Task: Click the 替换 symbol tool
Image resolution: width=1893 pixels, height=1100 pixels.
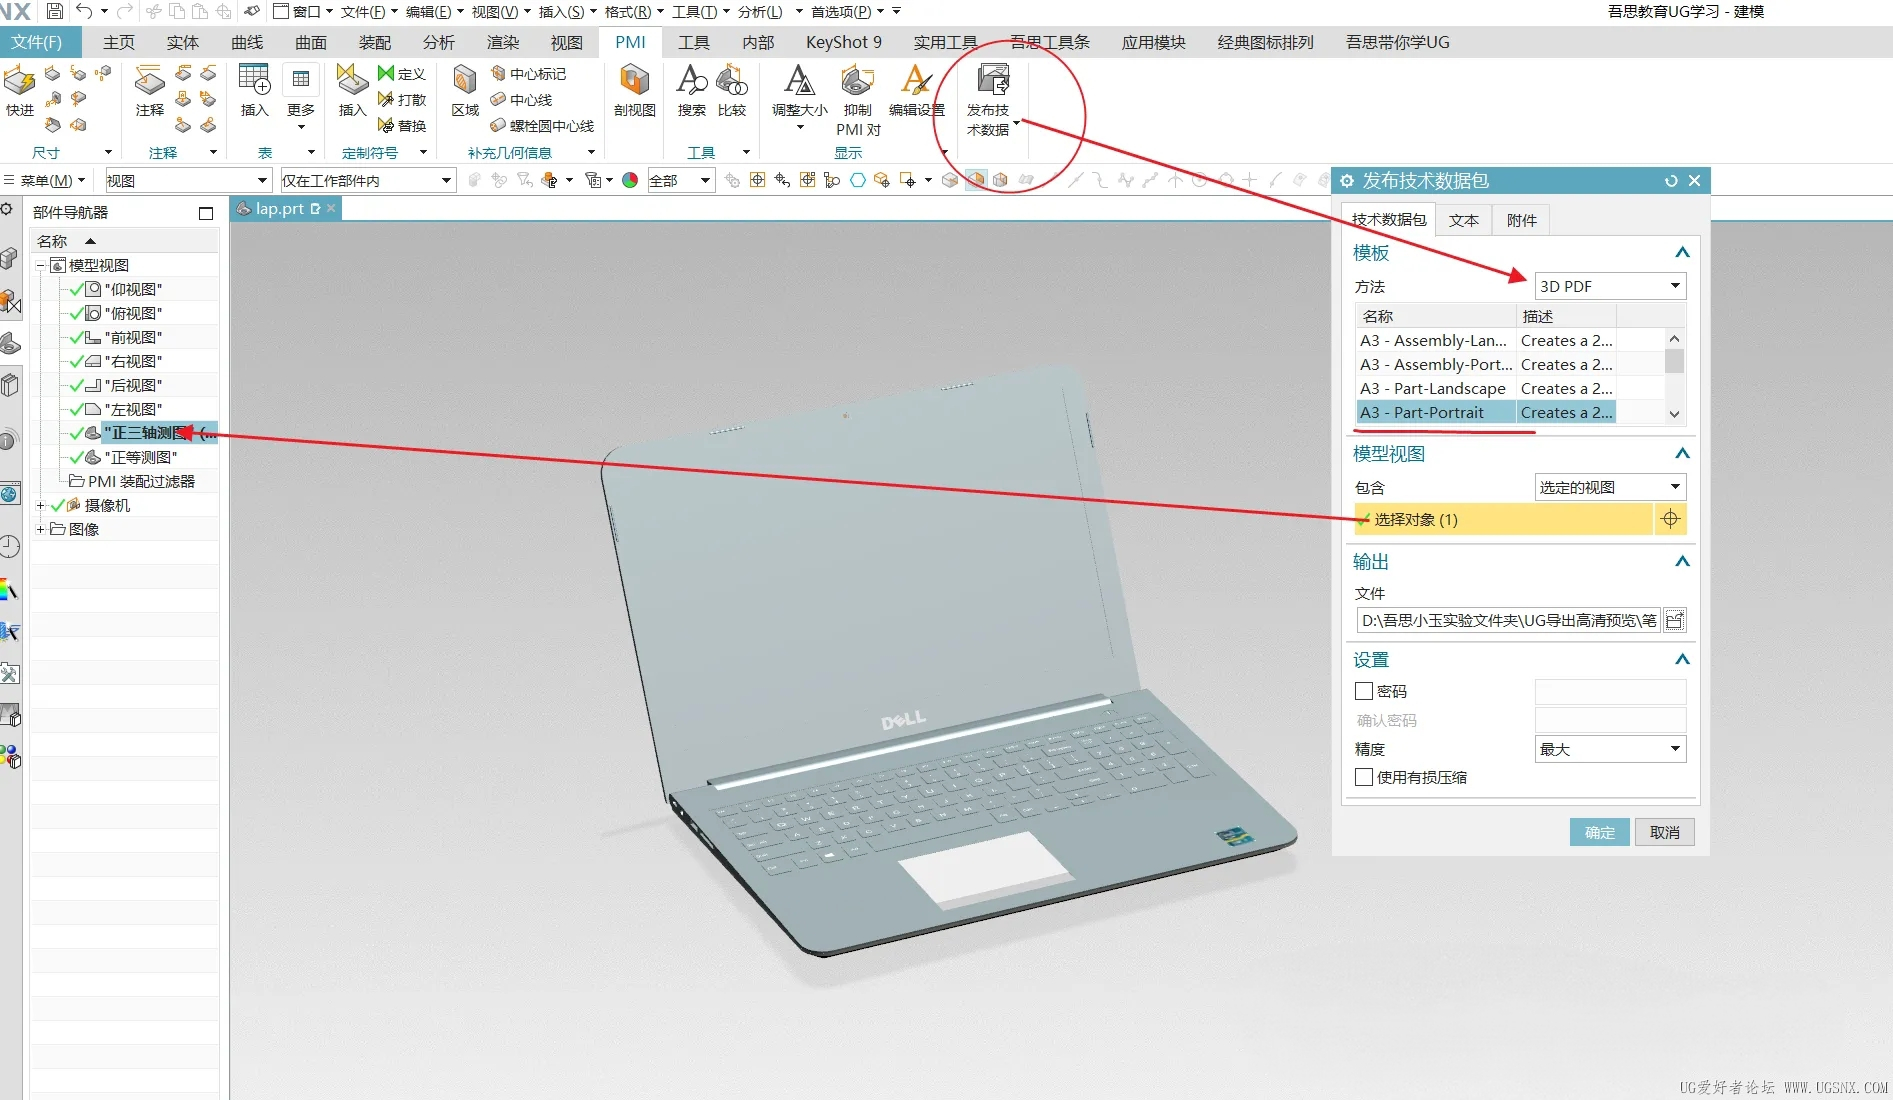Action: (402, 126)
